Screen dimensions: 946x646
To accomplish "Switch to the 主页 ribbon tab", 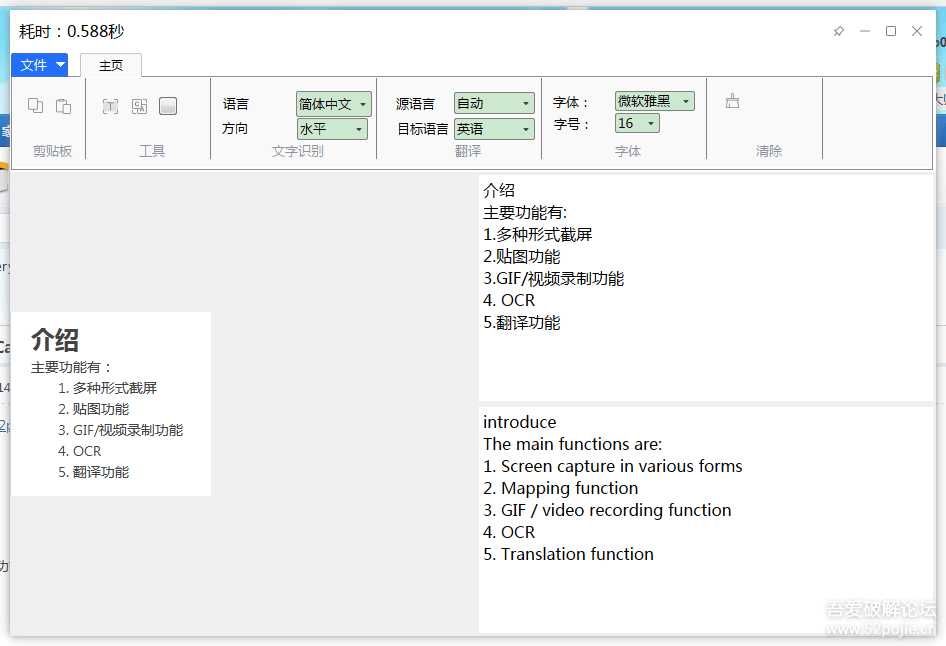I will tap(110, 64).
